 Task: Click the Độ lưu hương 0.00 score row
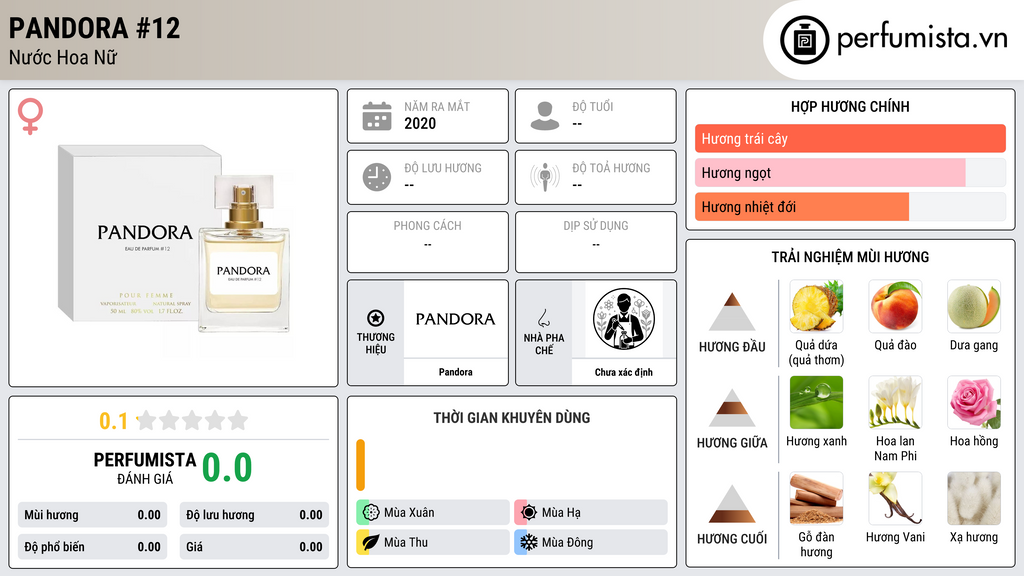(254, 515)
